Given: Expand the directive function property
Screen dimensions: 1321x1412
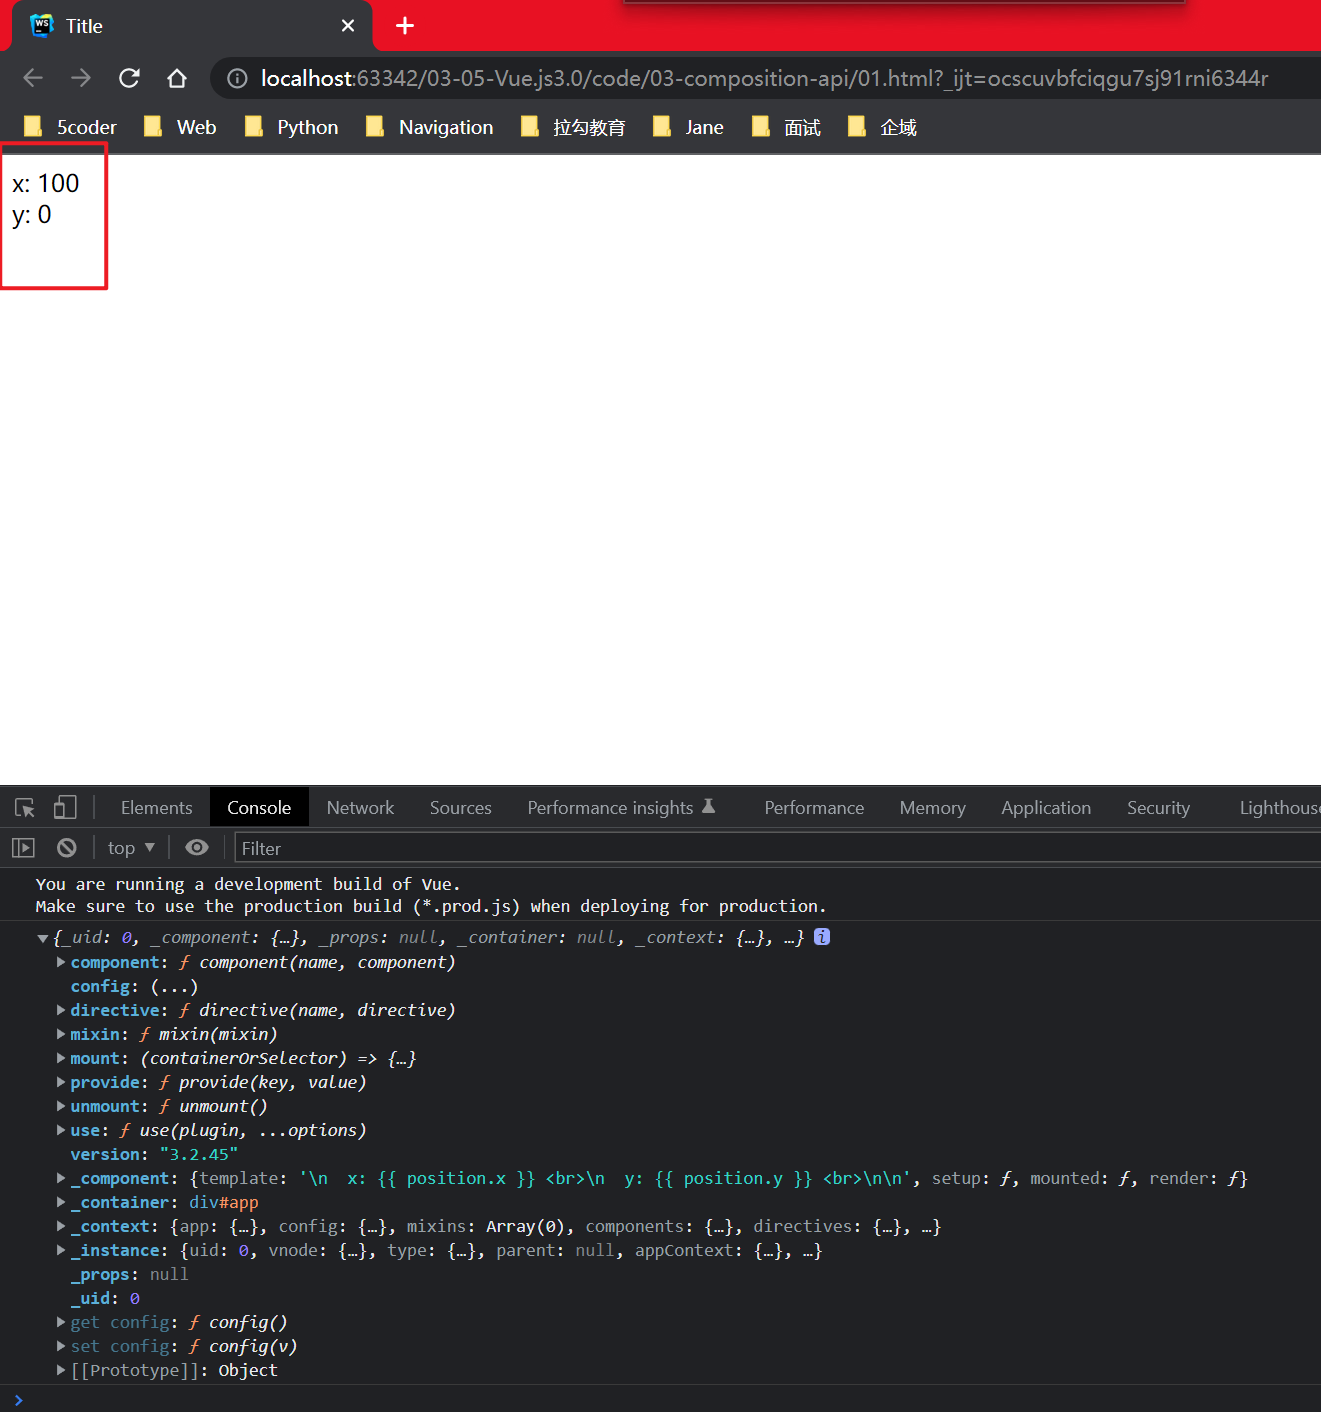Looking at the screenshot, I should [61, 1010].
